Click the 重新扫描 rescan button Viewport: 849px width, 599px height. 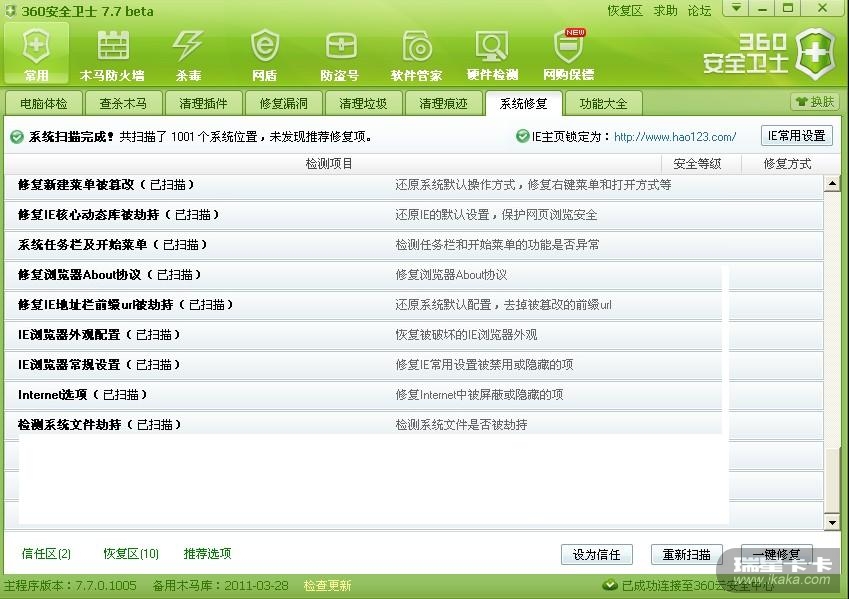click(x=687, y=555)
